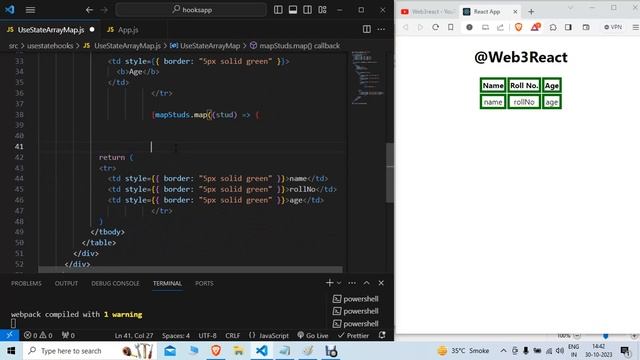Open the PROBLEMS panel tab
Screen dimensions: 640x360
click(x=26, y=283)
